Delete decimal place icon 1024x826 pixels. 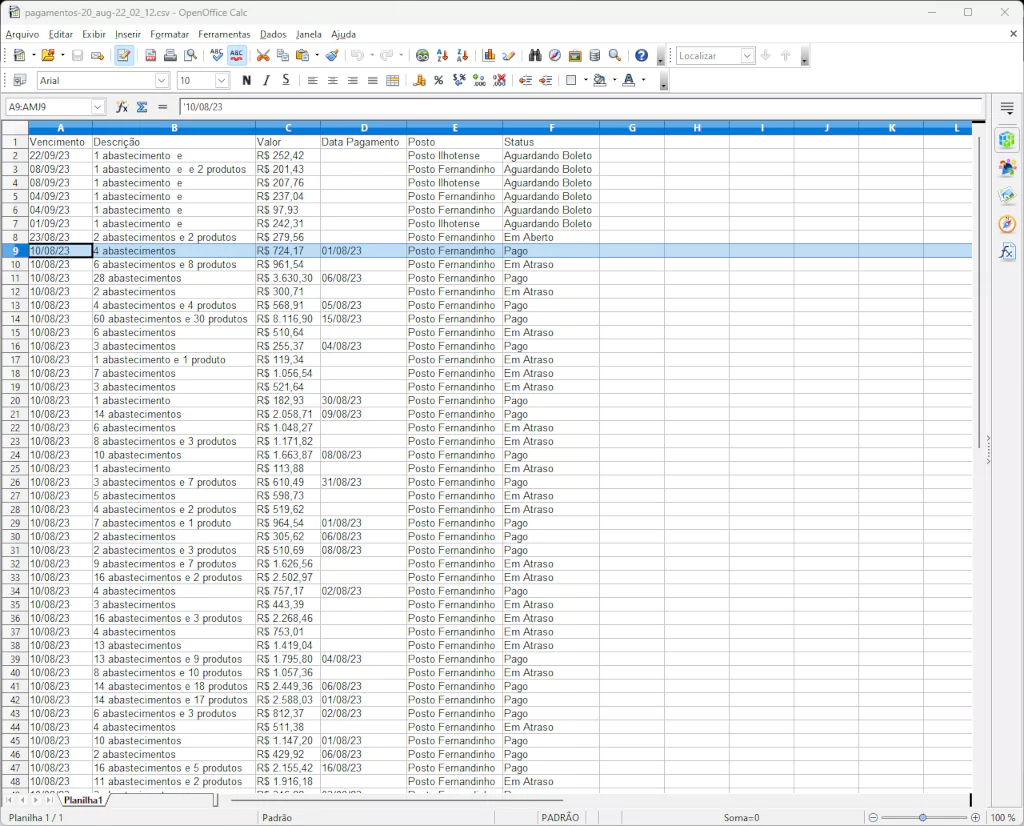[x=500, y=80]
